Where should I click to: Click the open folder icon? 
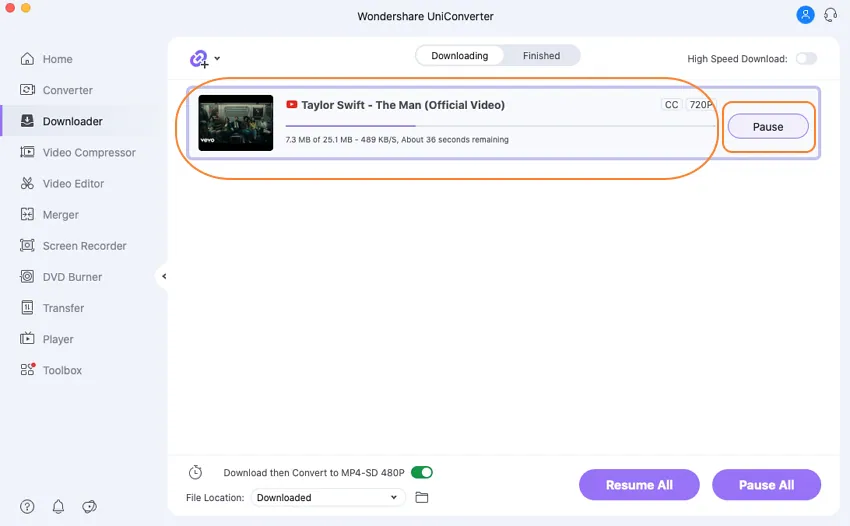pyautogui.click(x=422, y=497)
